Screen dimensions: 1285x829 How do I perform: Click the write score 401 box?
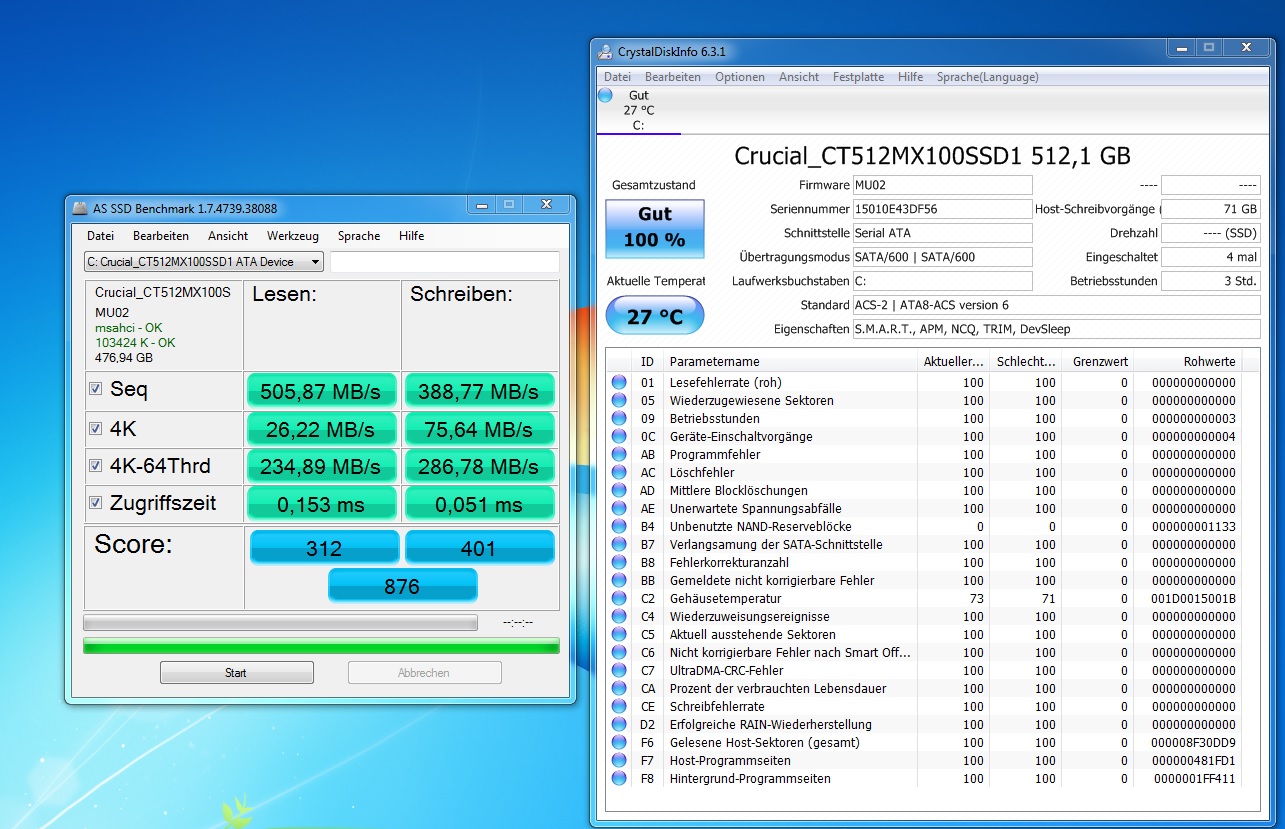click(480, 548)
